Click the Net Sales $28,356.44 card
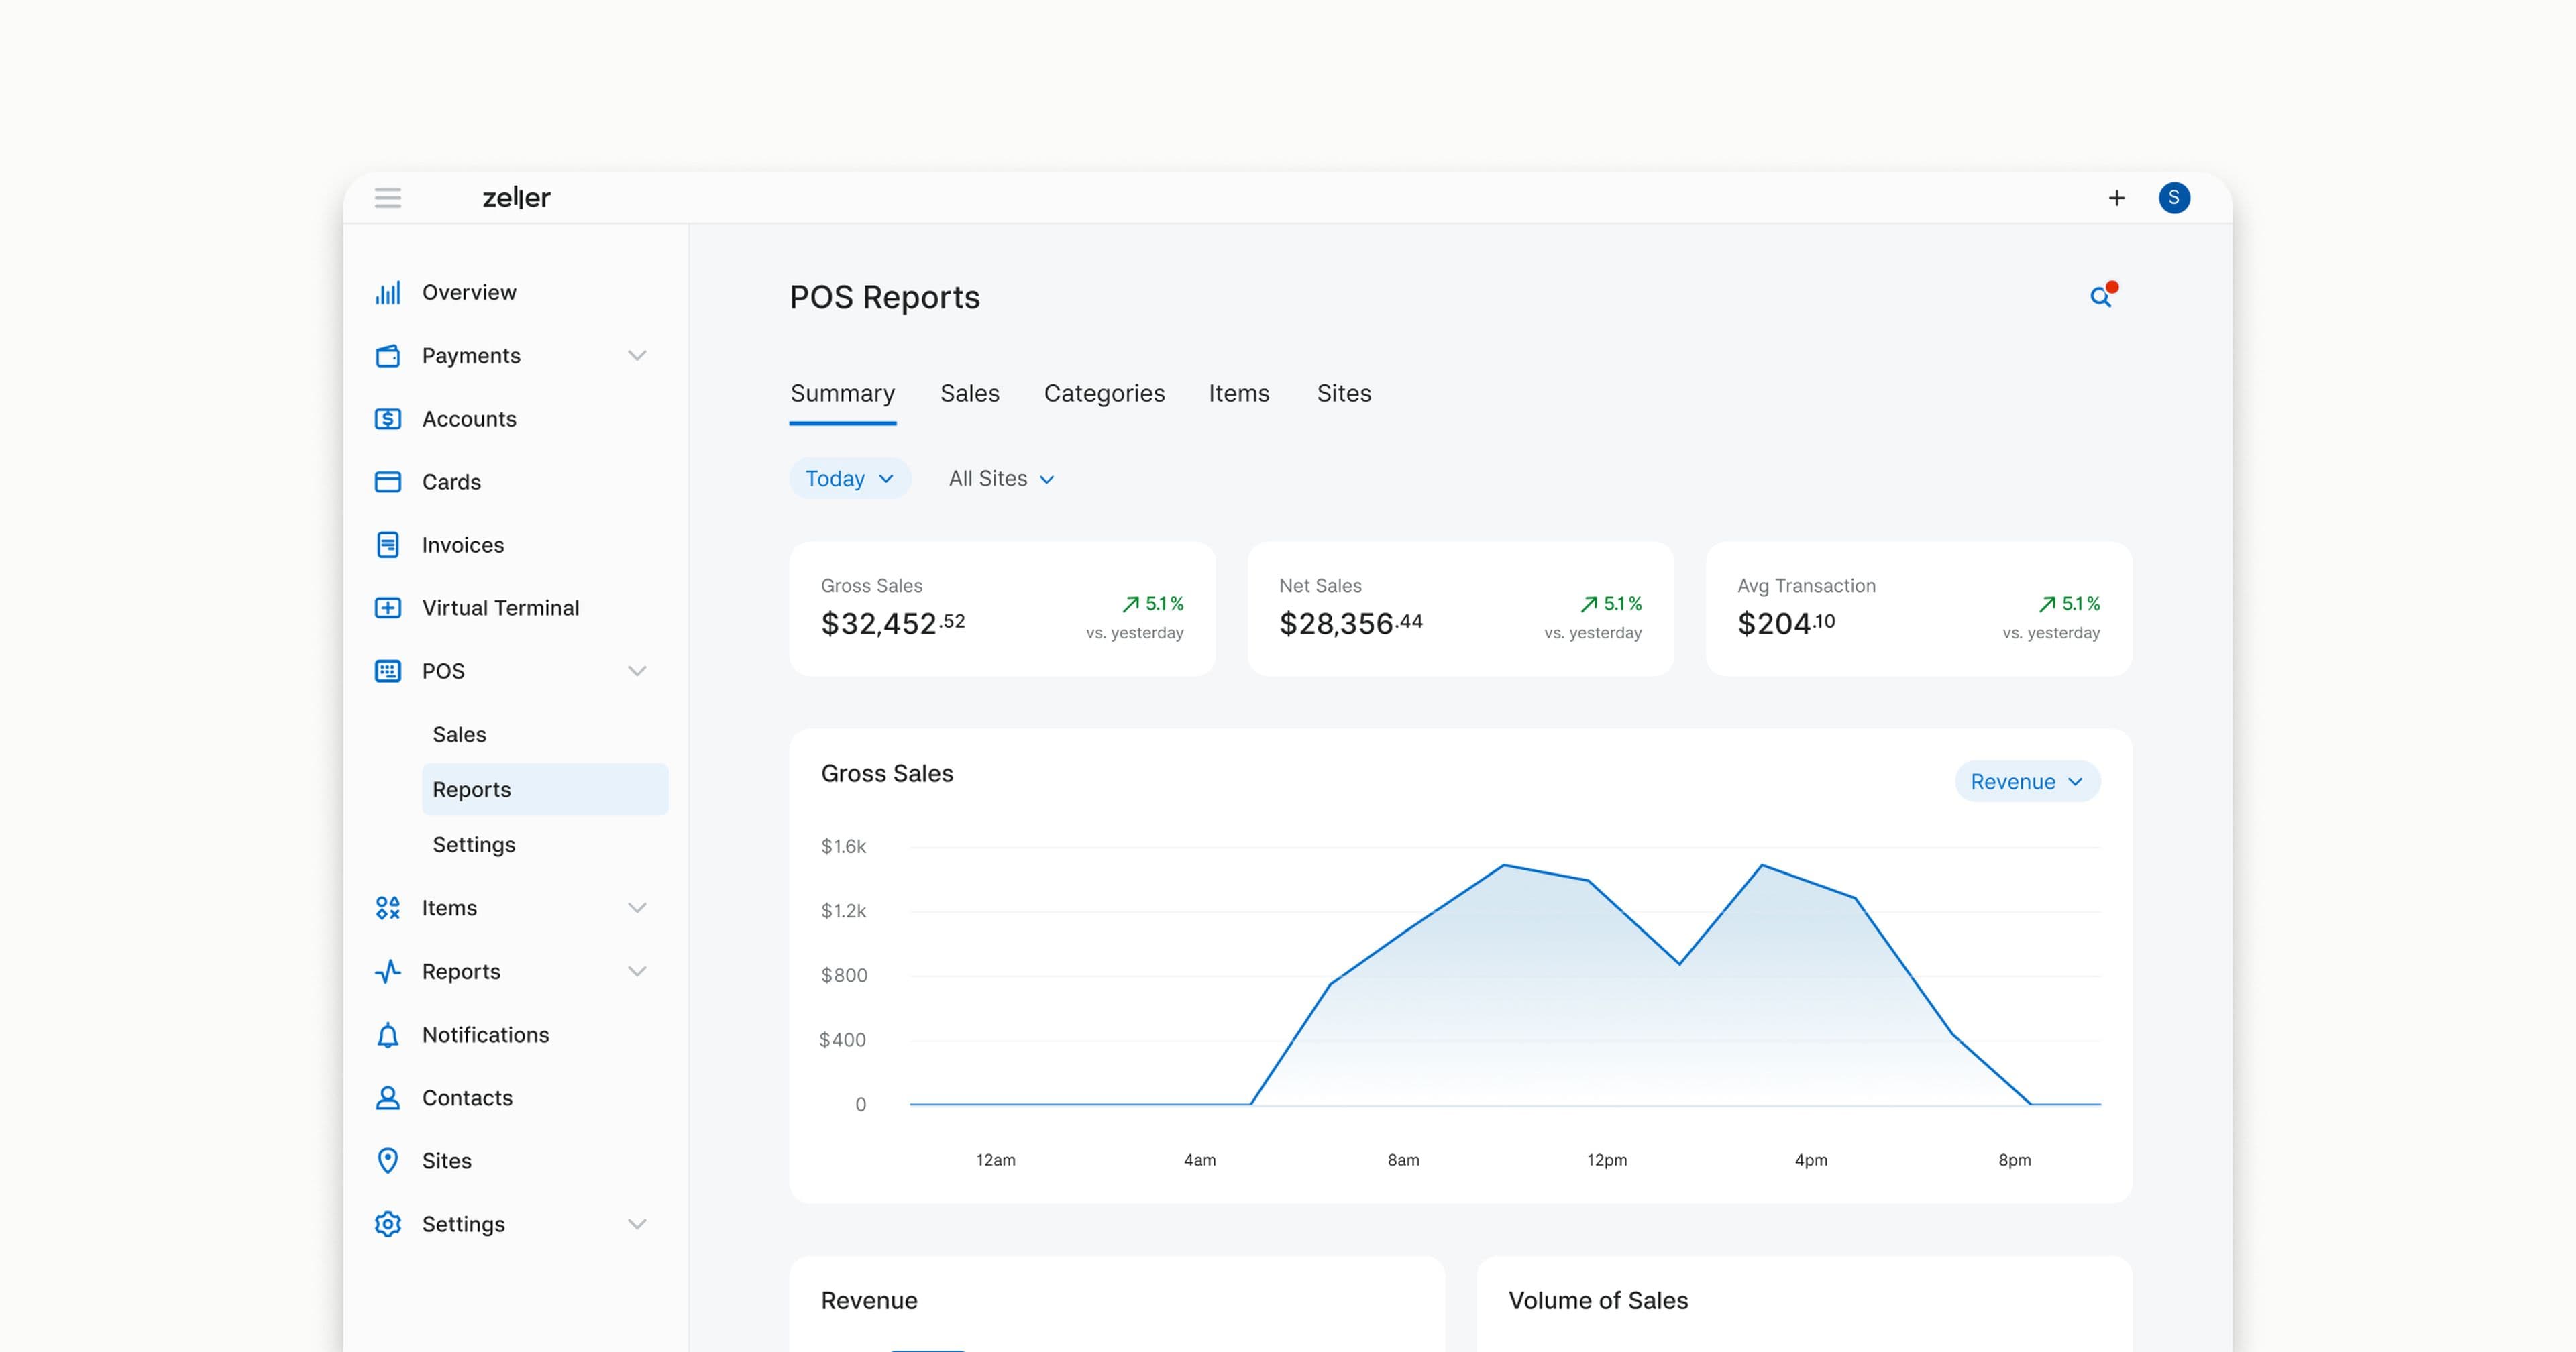Screen dimensions: 2576x1352 tap(1460, 608)
